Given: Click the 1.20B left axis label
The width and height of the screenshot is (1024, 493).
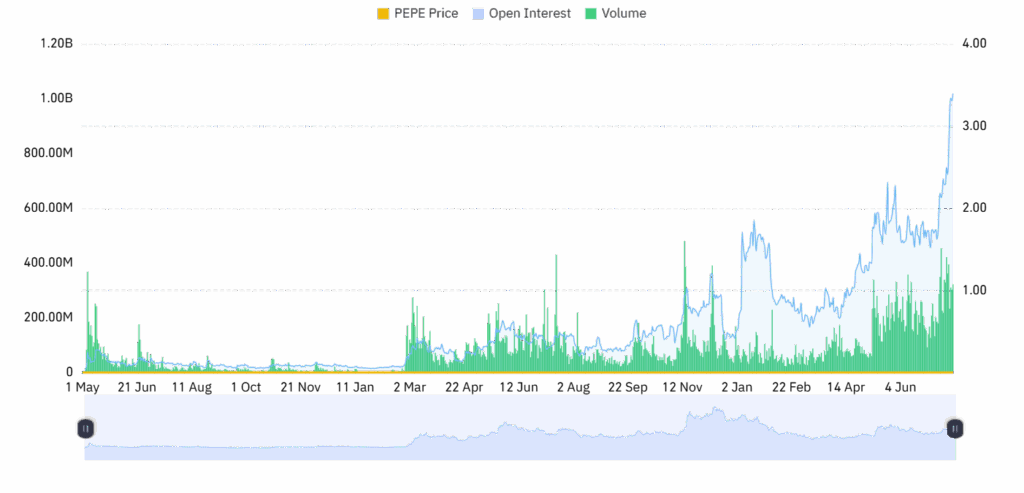Looking at the screenshot, I should coord(55,44).
